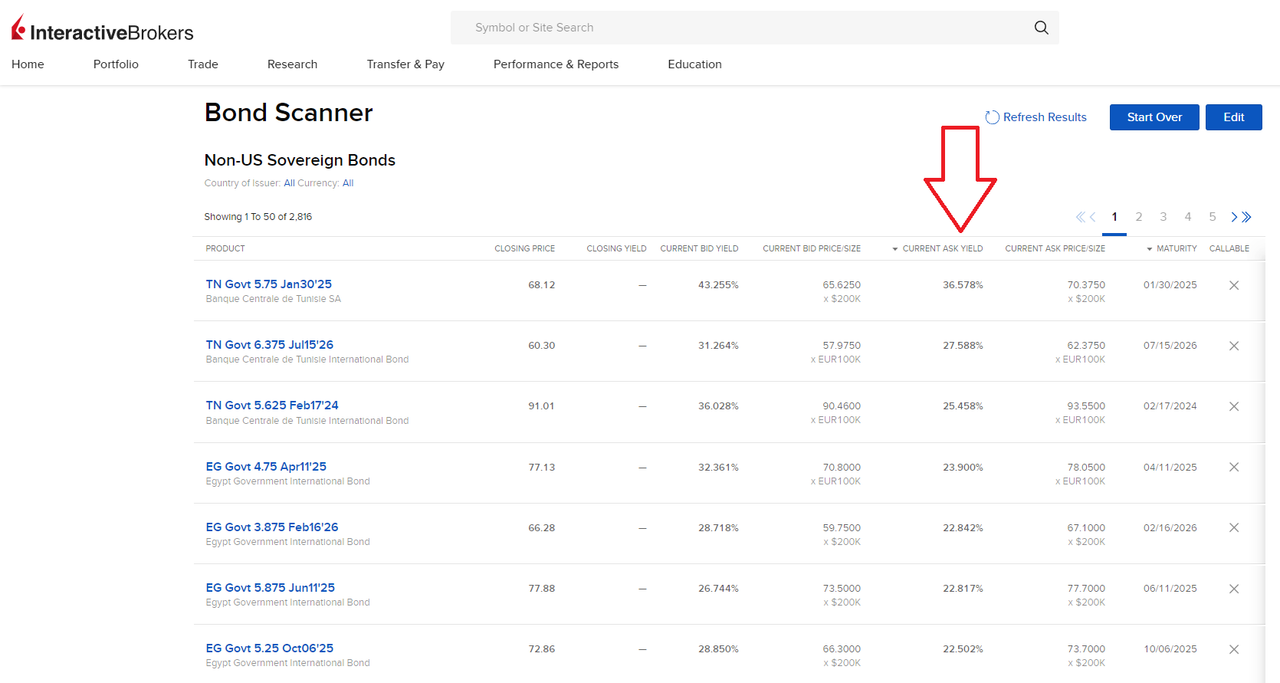1280x683 pixels.
Task: Click the Closing Yield column header
Action: pos(616,249)
